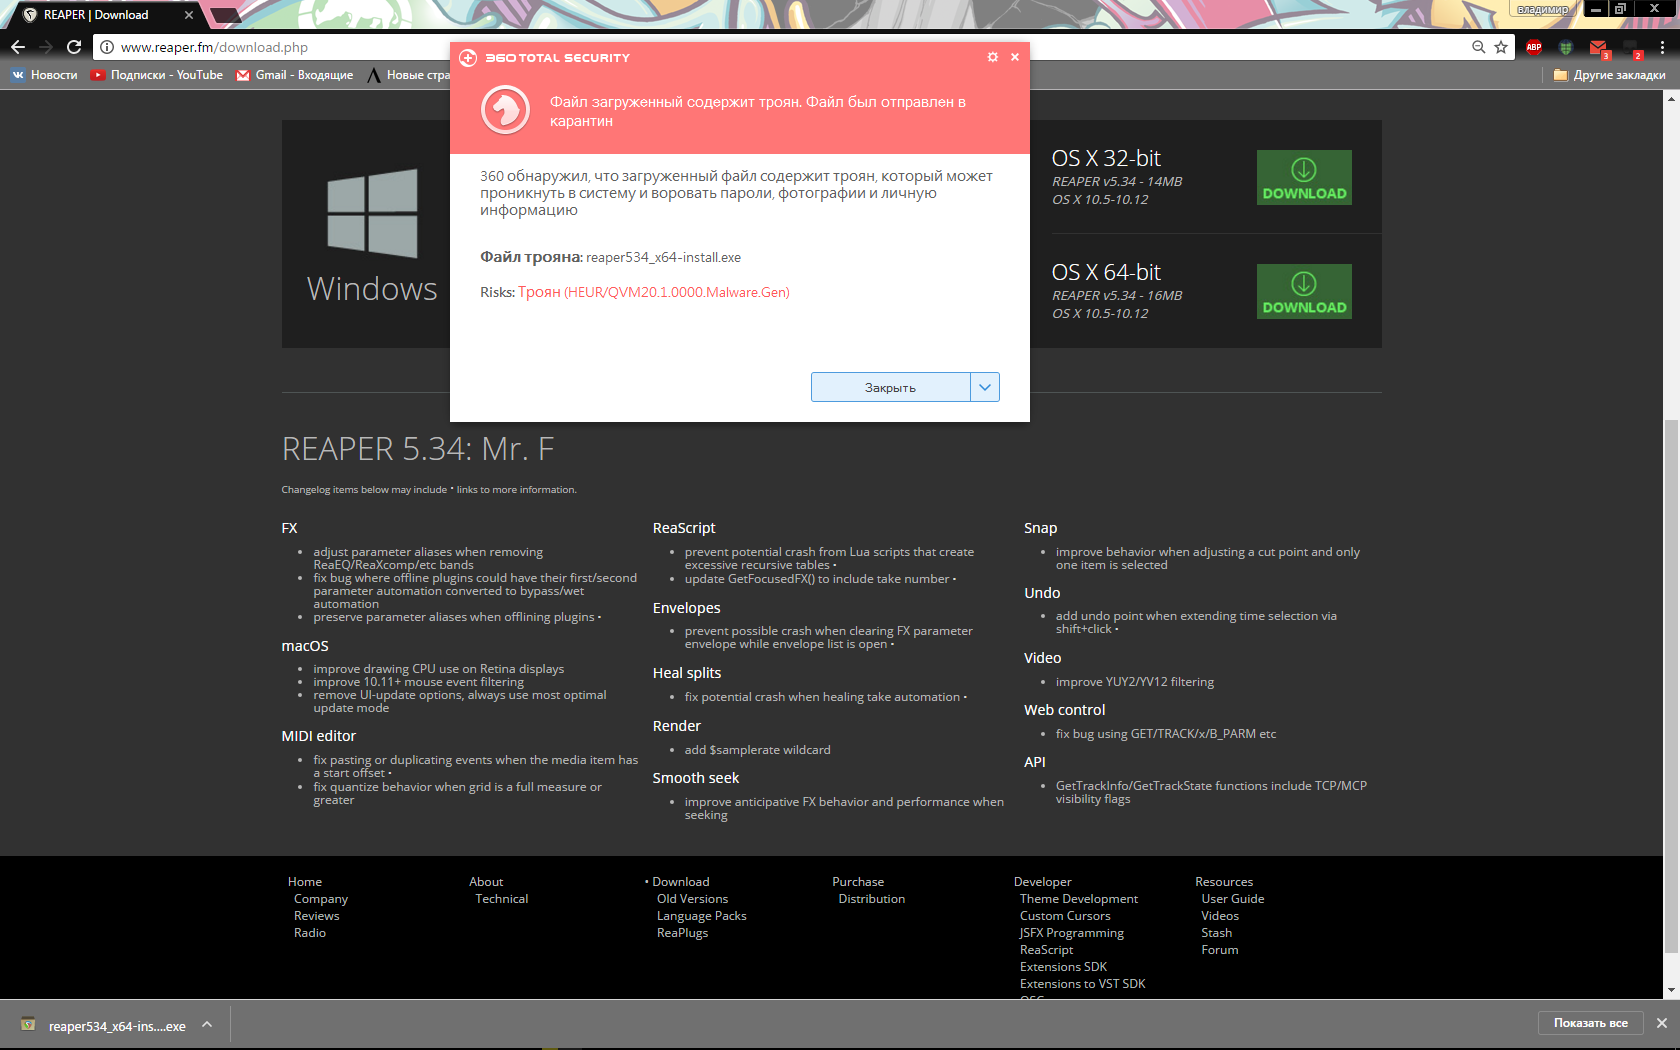The image size is (1680, 1050).
Task: Open the zoom magnifier icon in address bar
Action: [1478, 47]
